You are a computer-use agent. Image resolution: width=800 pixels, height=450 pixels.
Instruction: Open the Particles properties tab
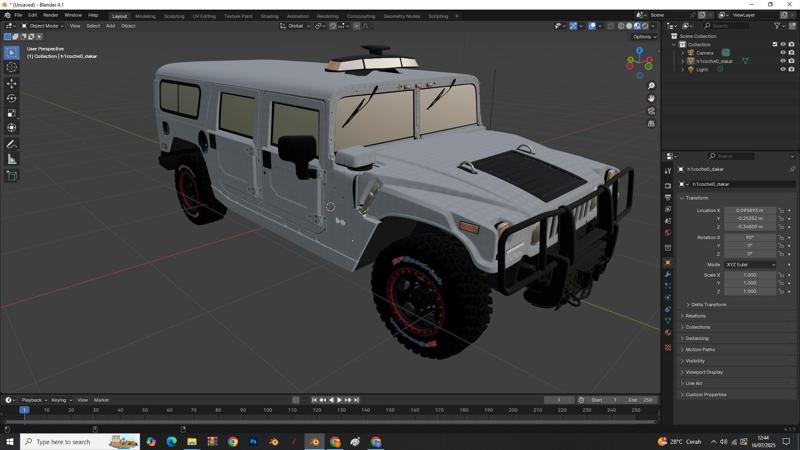(668, 286)
